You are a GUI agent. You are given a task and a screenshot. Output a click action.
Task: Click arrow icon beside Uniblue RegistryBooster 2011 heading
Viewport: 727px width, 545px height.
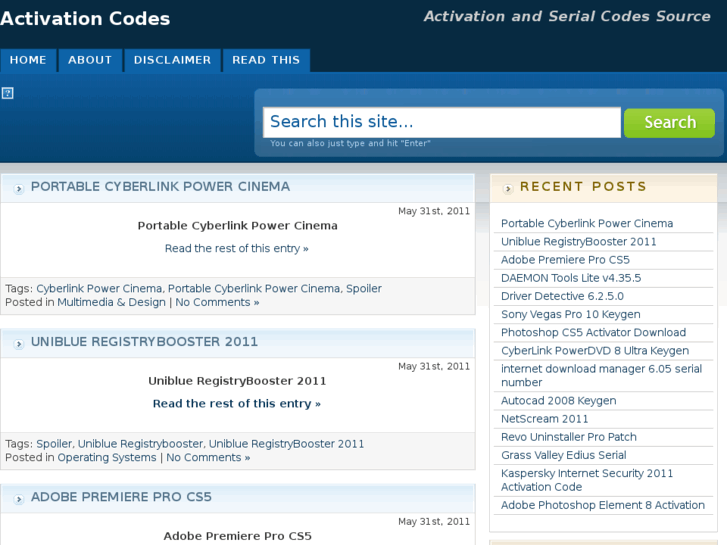pos(19,344)
